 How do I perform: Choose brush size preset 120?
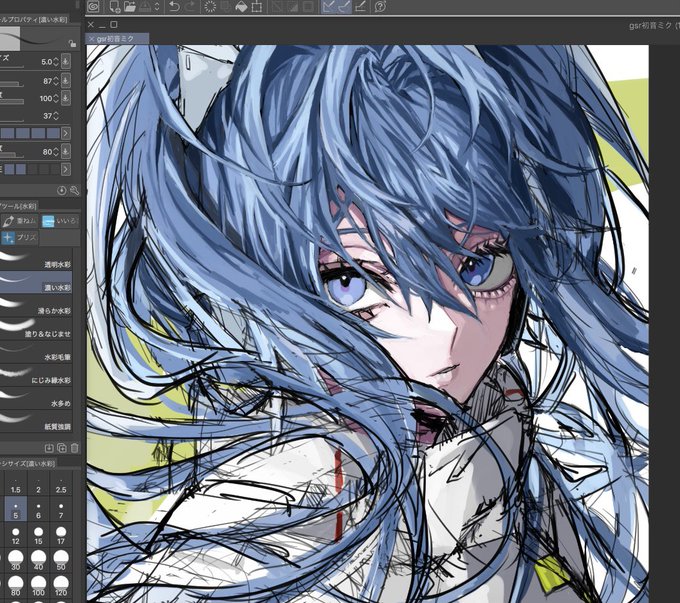[x=61, y=586]
